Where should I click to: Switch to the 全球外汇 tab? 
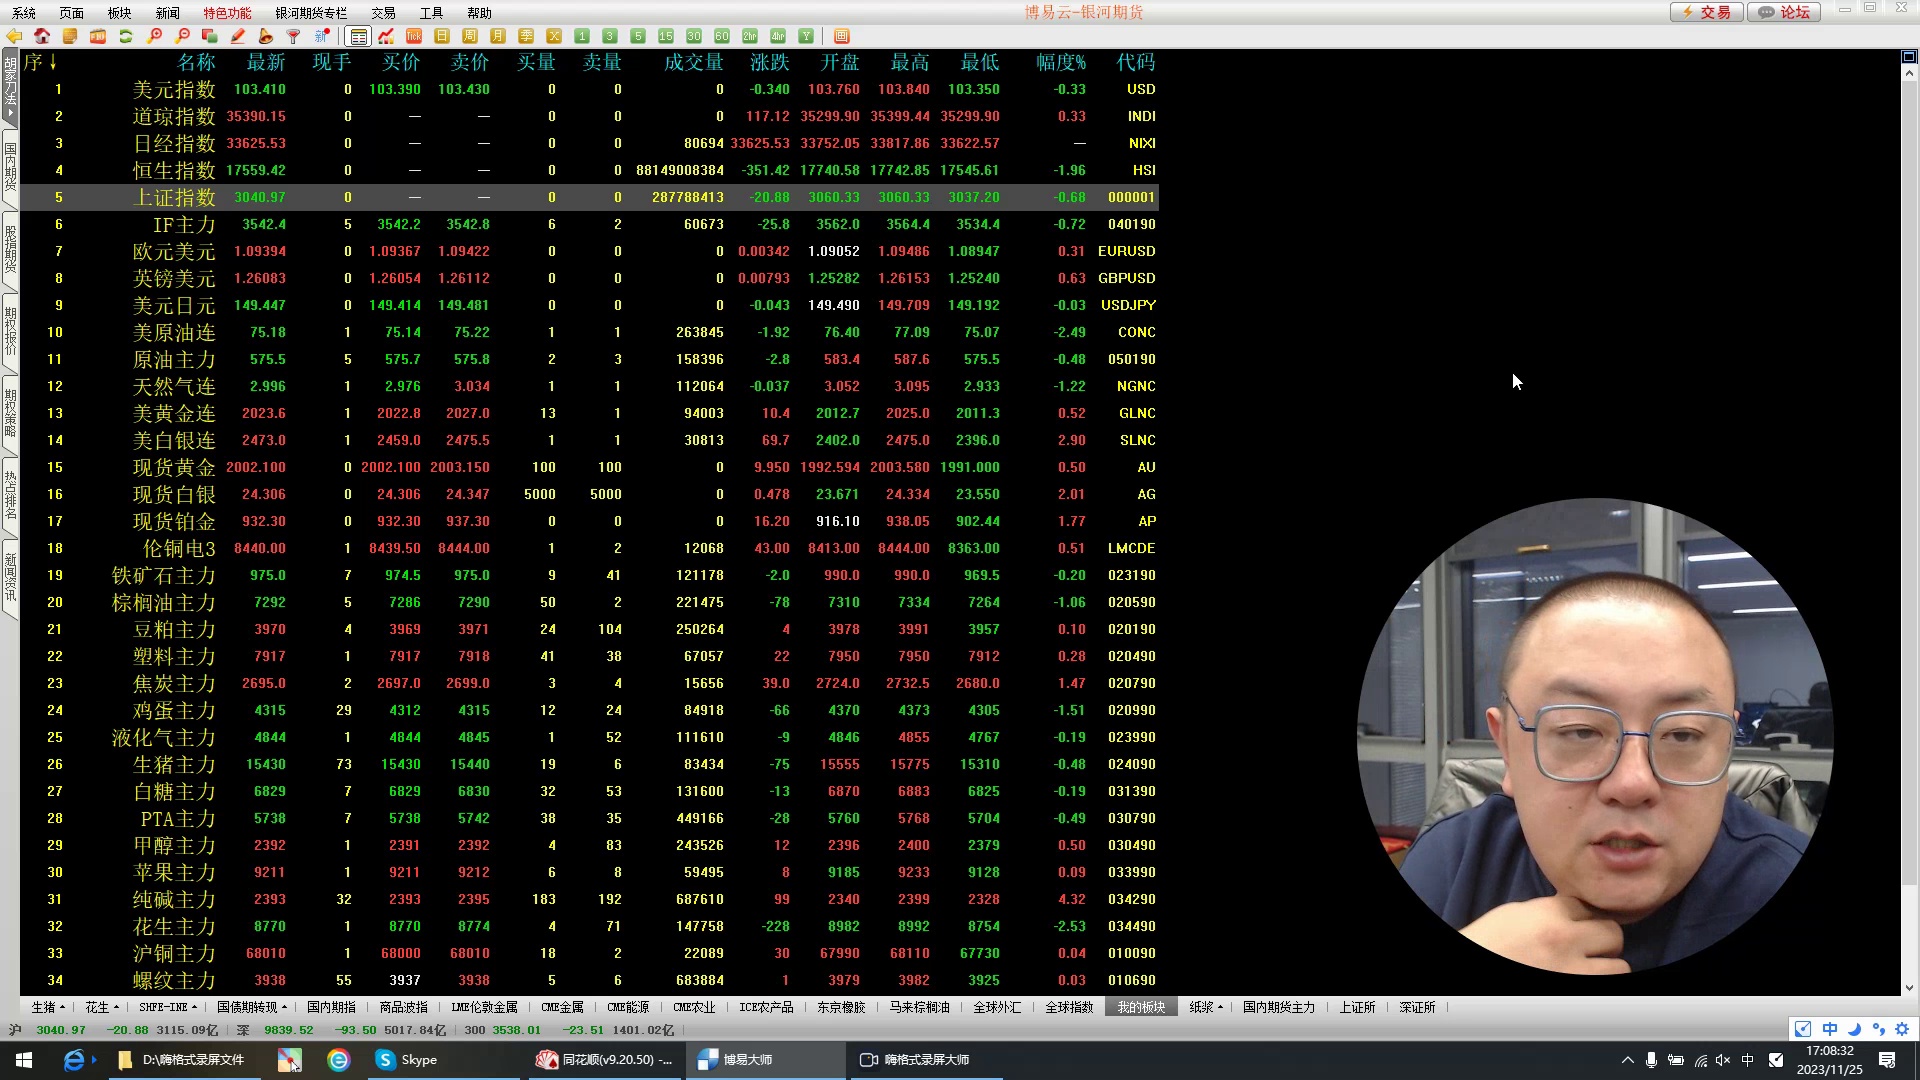[x=997, y=1007]
